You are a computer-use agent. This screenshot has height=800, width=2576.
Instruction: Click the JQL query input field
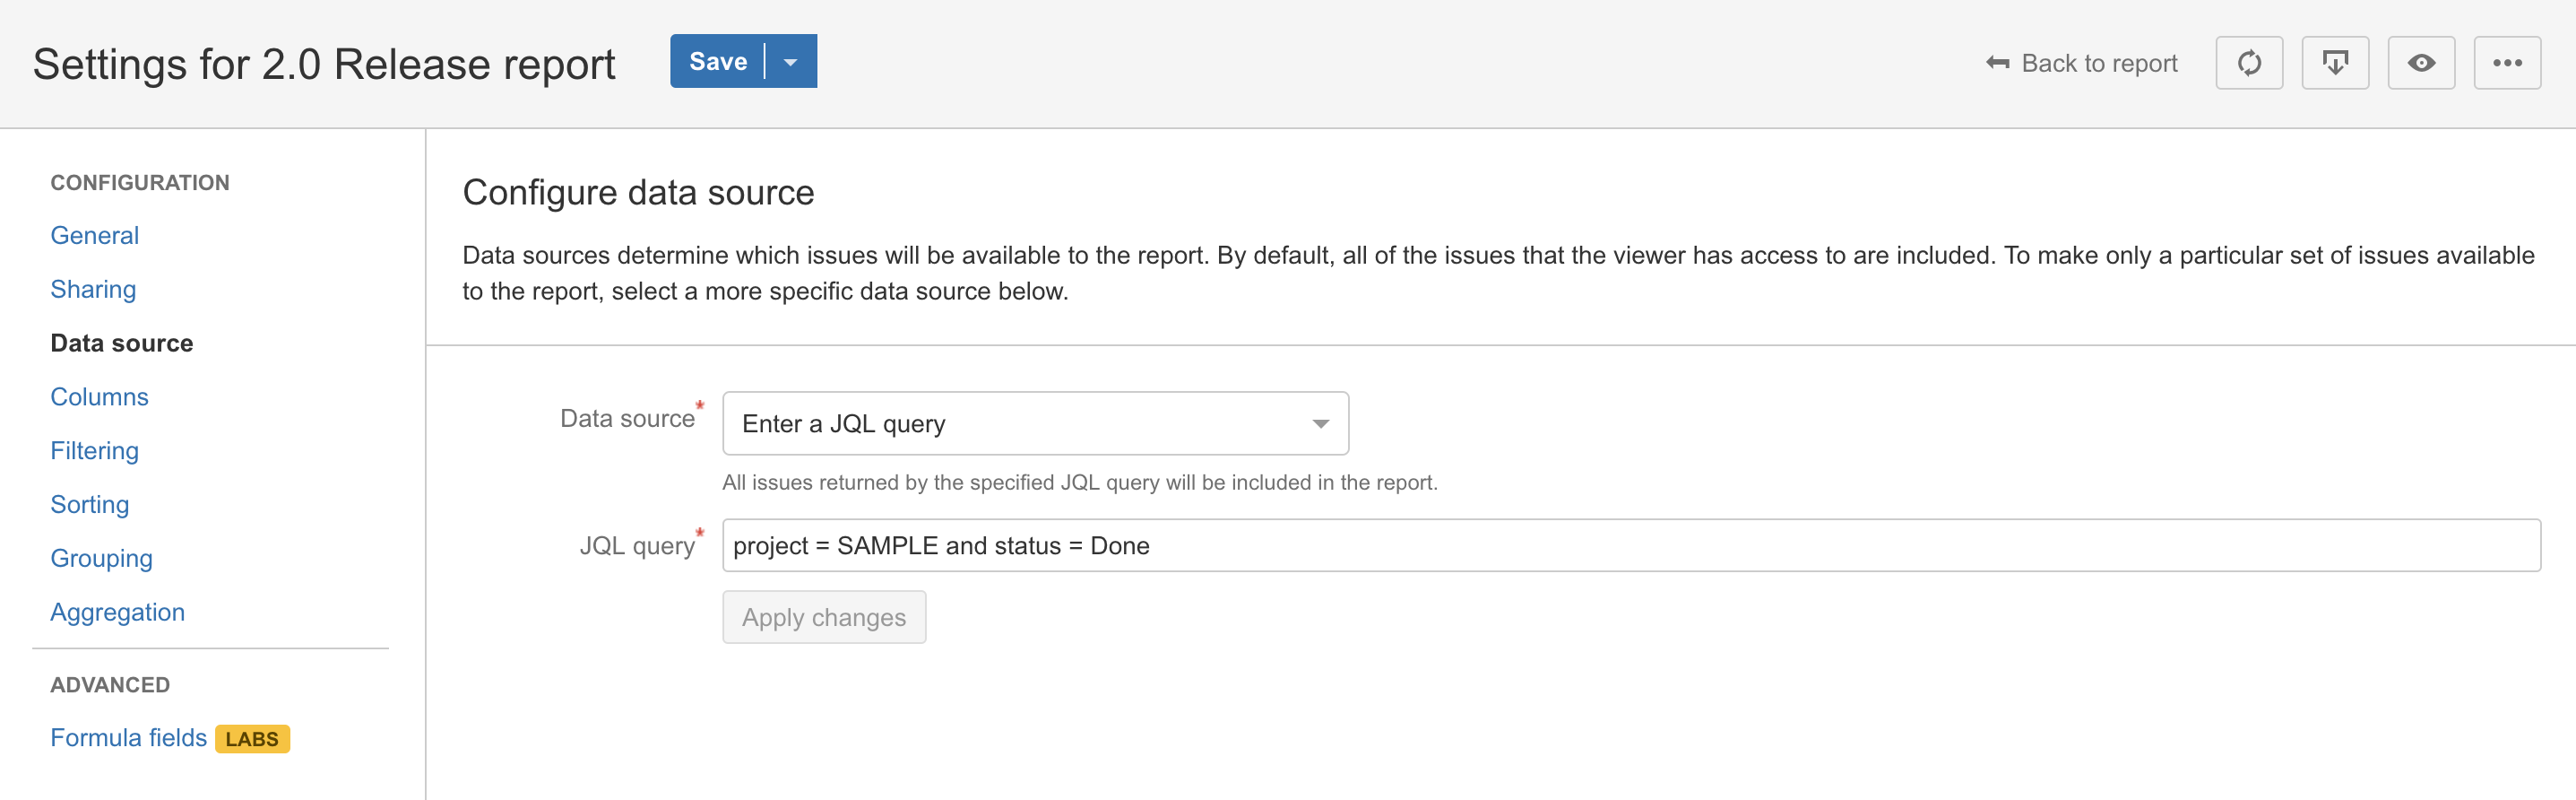point(1631,545)
